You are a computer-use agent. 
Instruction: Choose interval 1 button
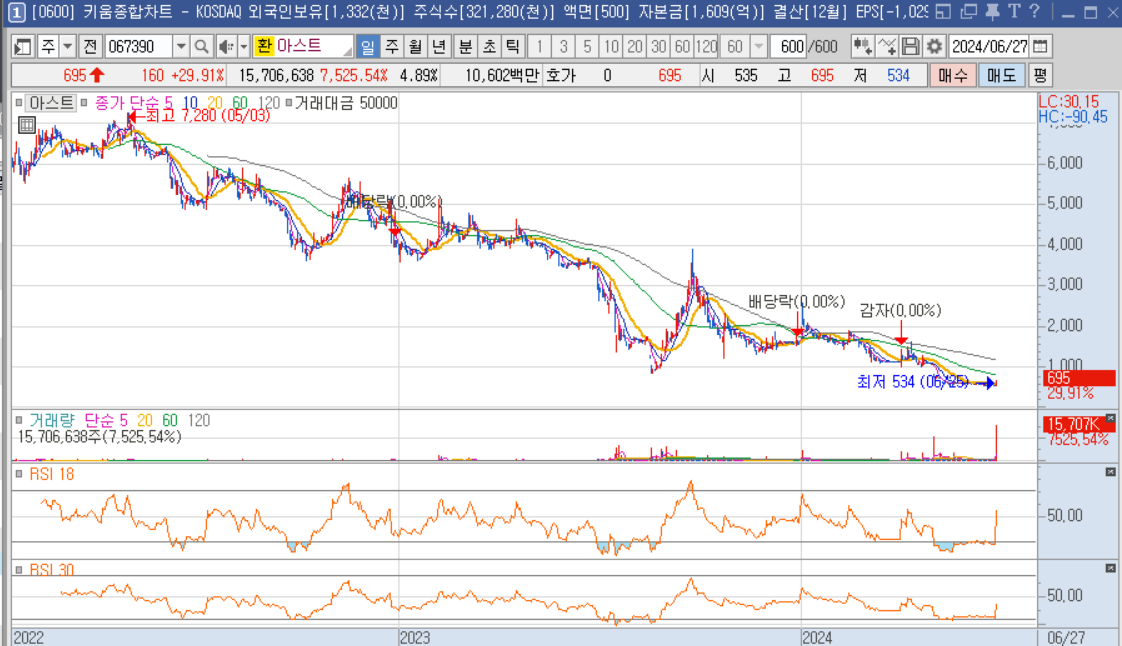point(540,47)
